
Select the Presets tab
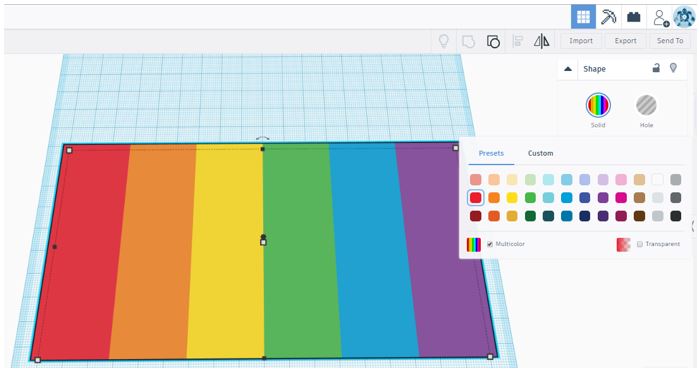(x=491, y=153)
